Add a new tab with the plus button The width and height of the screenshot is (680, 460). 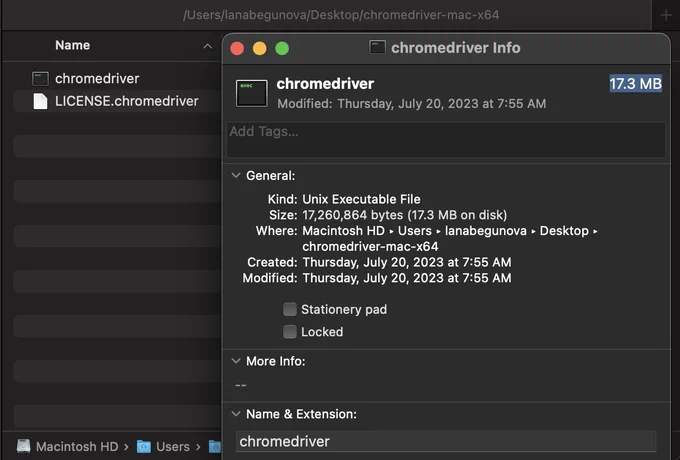coord(666,15)
